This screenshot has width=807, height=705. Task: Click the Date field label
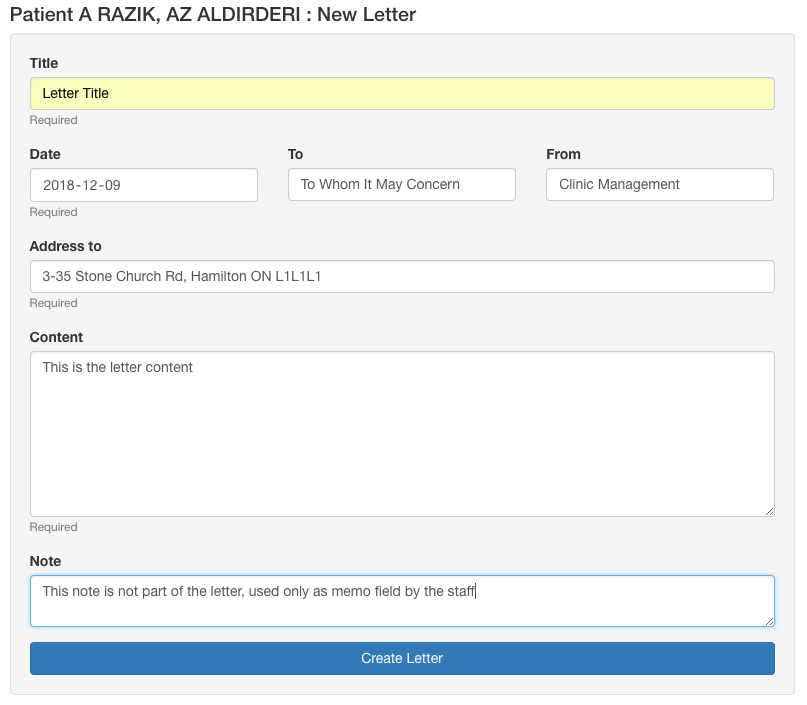pos(45,154)
